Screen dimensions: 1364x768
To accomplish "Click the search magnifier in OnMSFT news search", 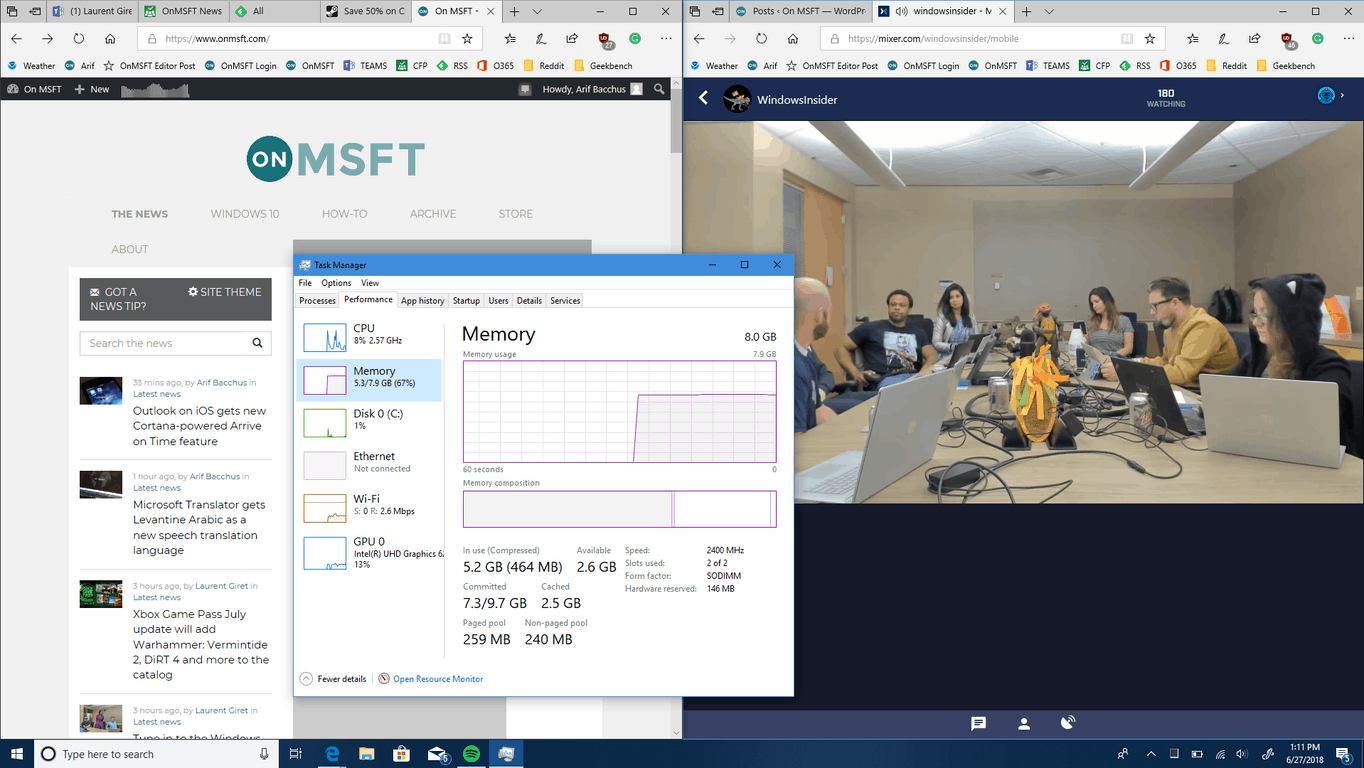I will pos(257,343).
